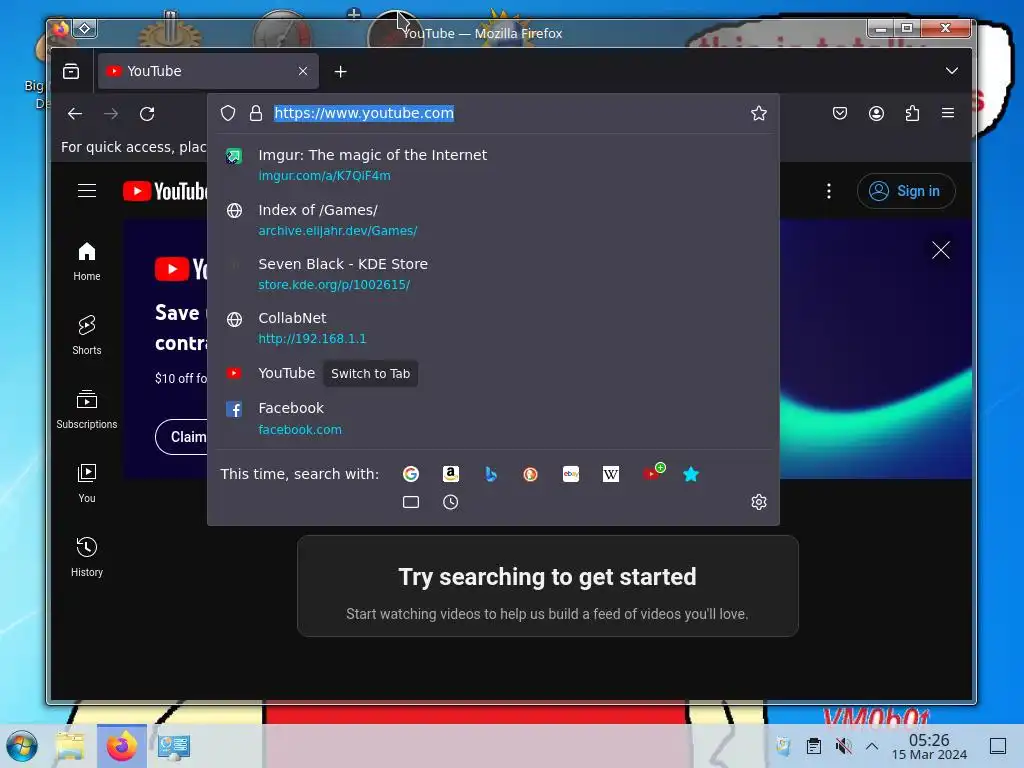Select Facebook suggestion
Viewport: 1024px width, 768px height.
tap(493, 419)
